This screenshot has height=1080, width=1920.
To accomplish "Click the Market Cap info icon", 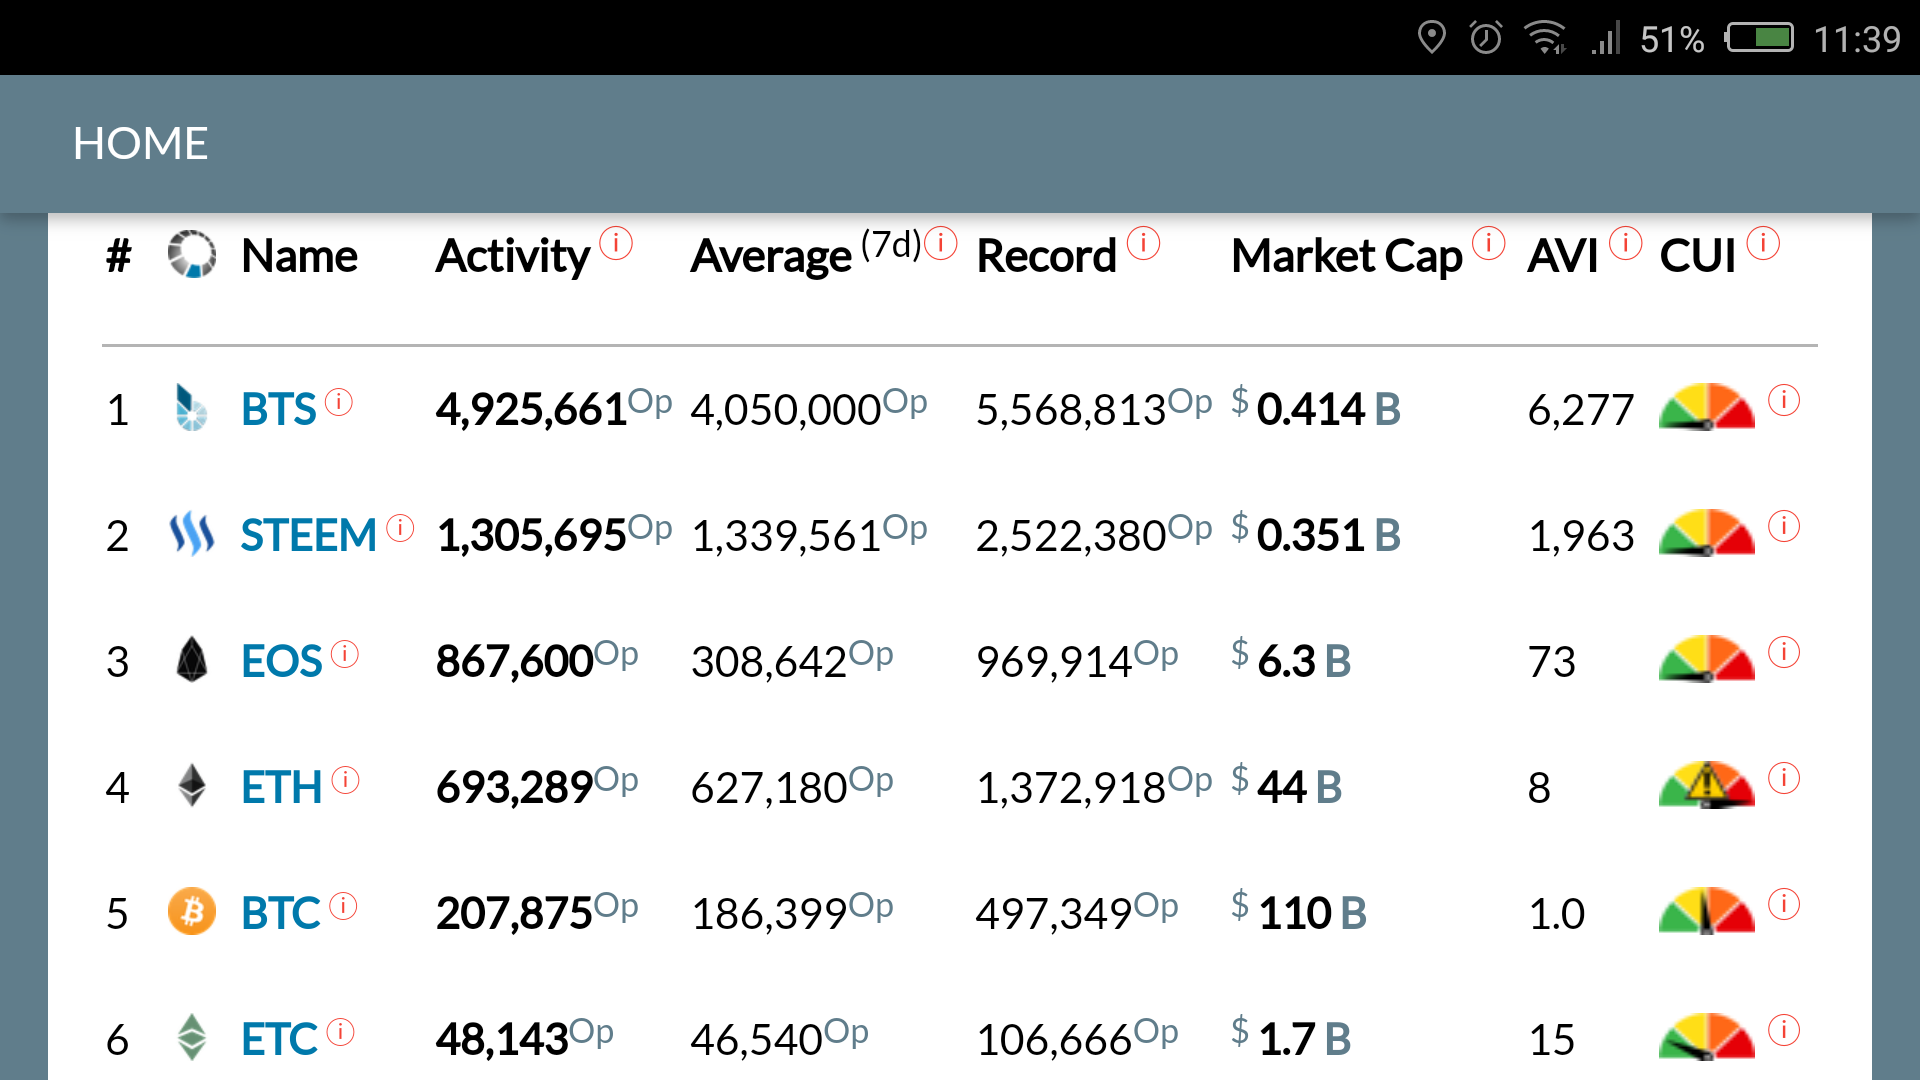I will tap(1489, 243).
